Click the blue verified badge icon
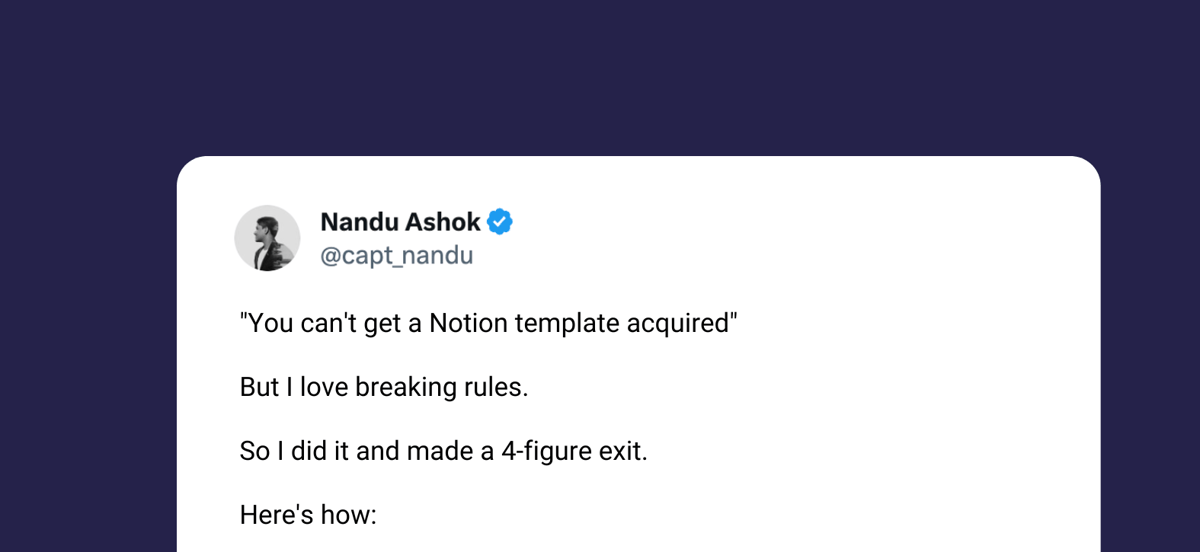This screenshot has width=1200, height=552. tap(500, 222)
